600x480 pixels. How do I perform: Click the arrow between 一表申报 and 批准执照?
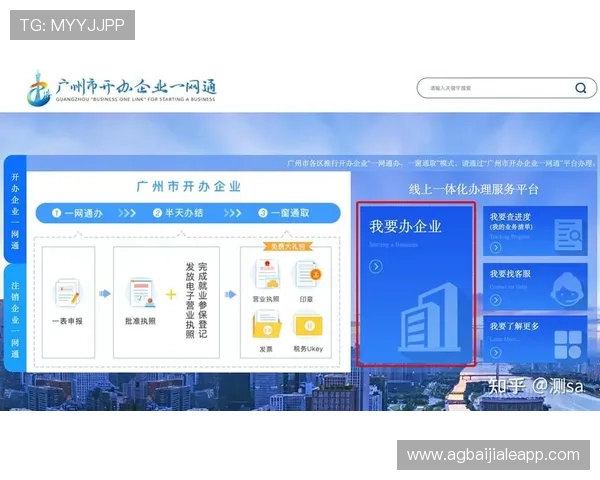[x=104, y=294]
